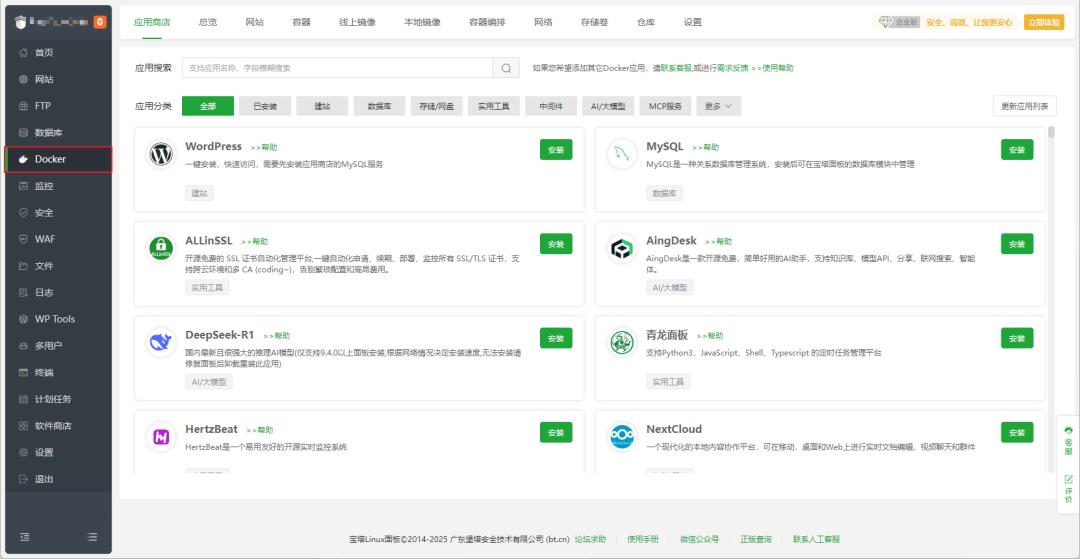
Task: Click 立即体验 orange button
Action: point(1044,22)
